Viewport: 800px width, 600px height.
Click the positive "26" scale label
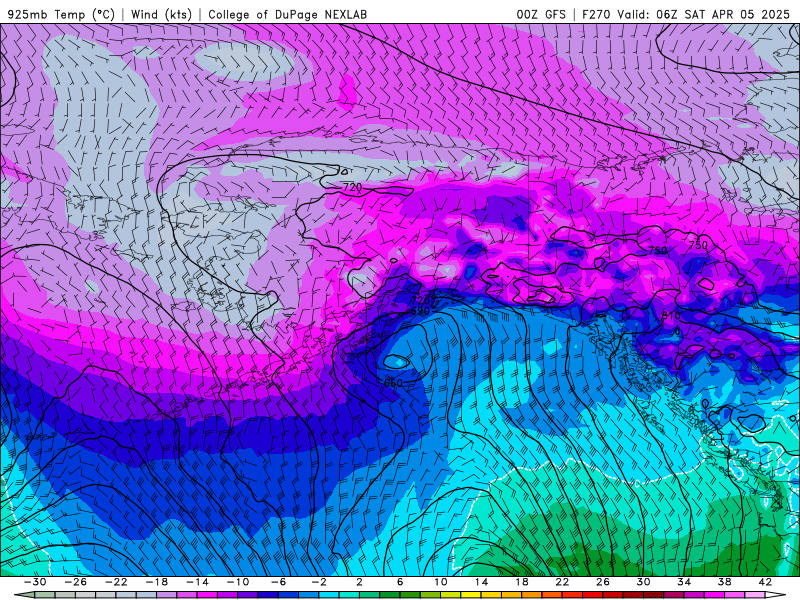pos(603,582)
